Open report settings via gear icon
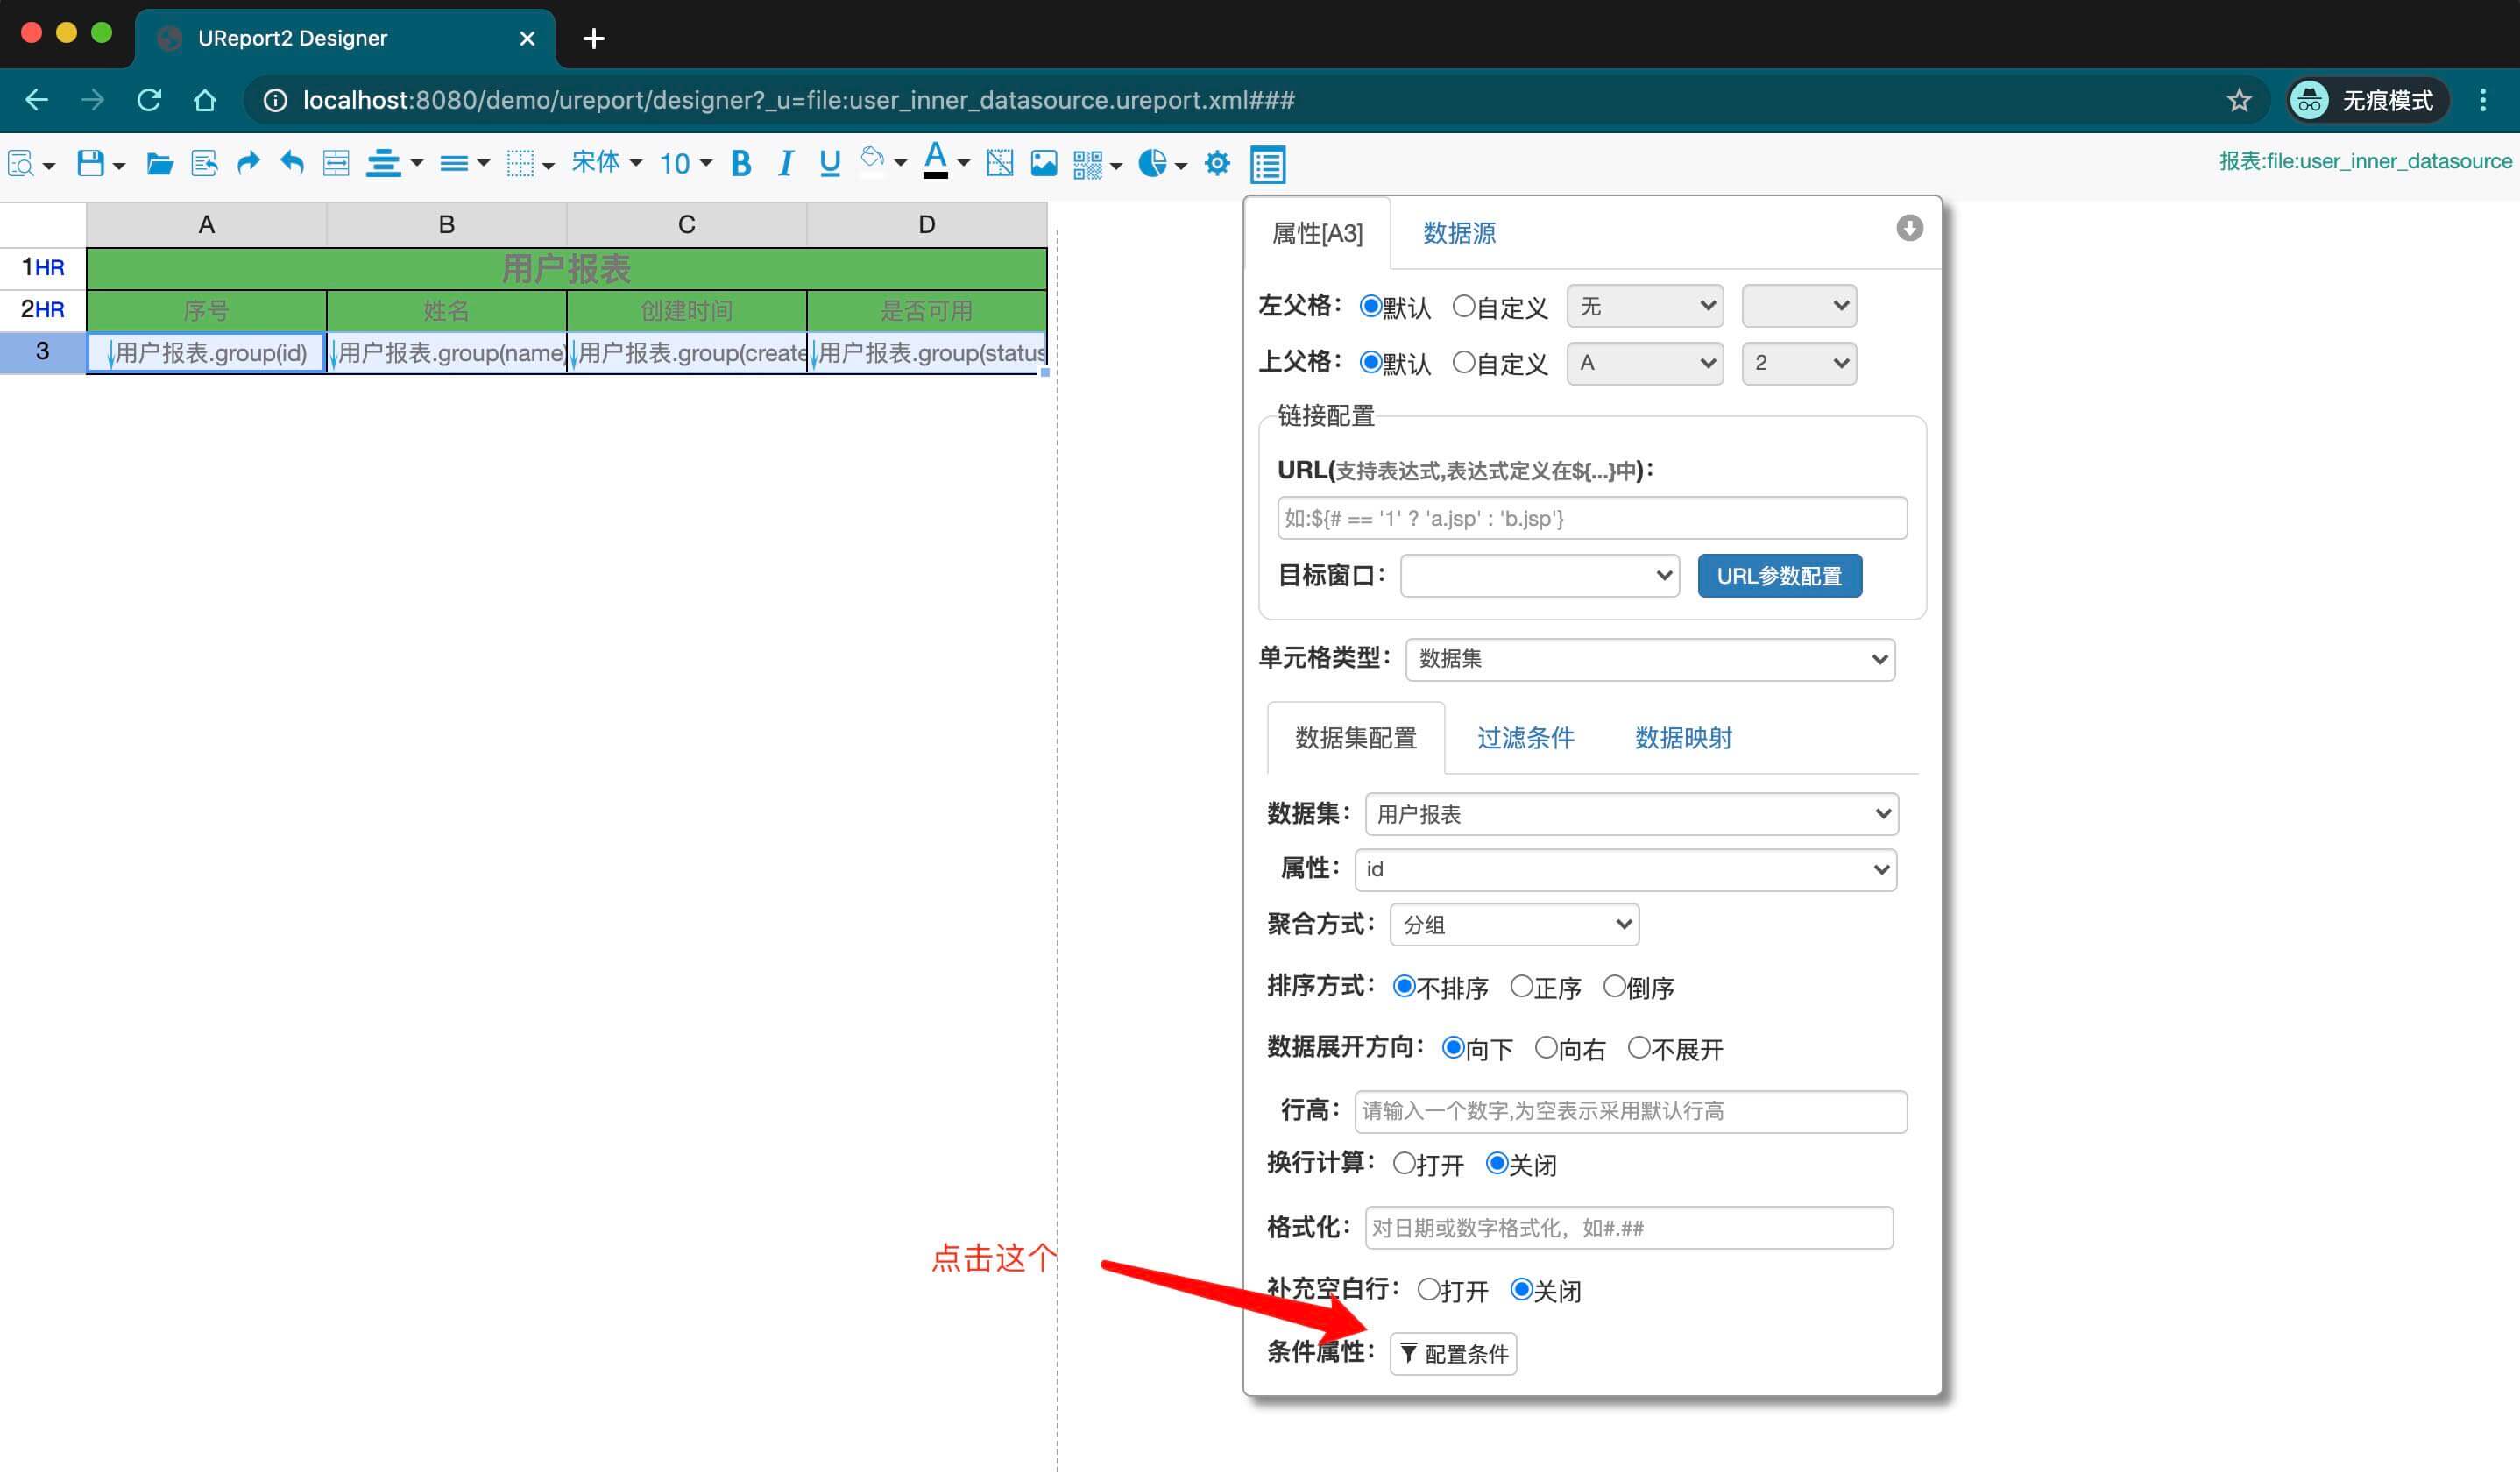This screenshot has height=1481, width=2520. coord(1217,163)
